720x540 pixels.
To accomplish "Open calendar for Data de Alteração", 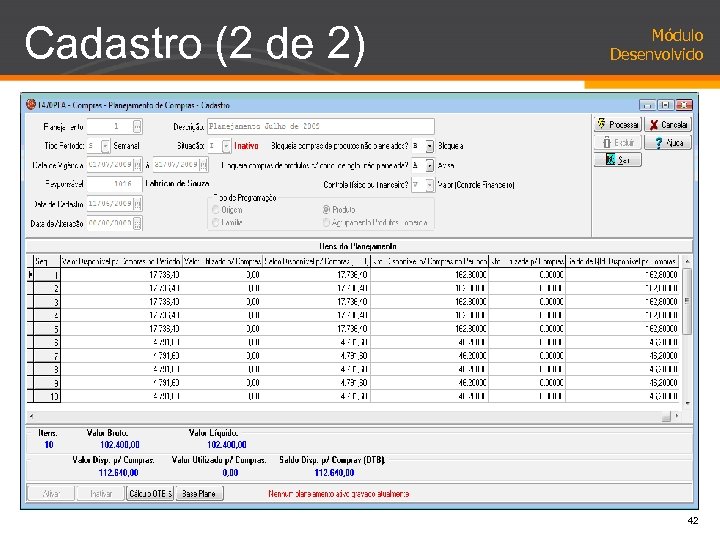I will (x=137, y=223).
